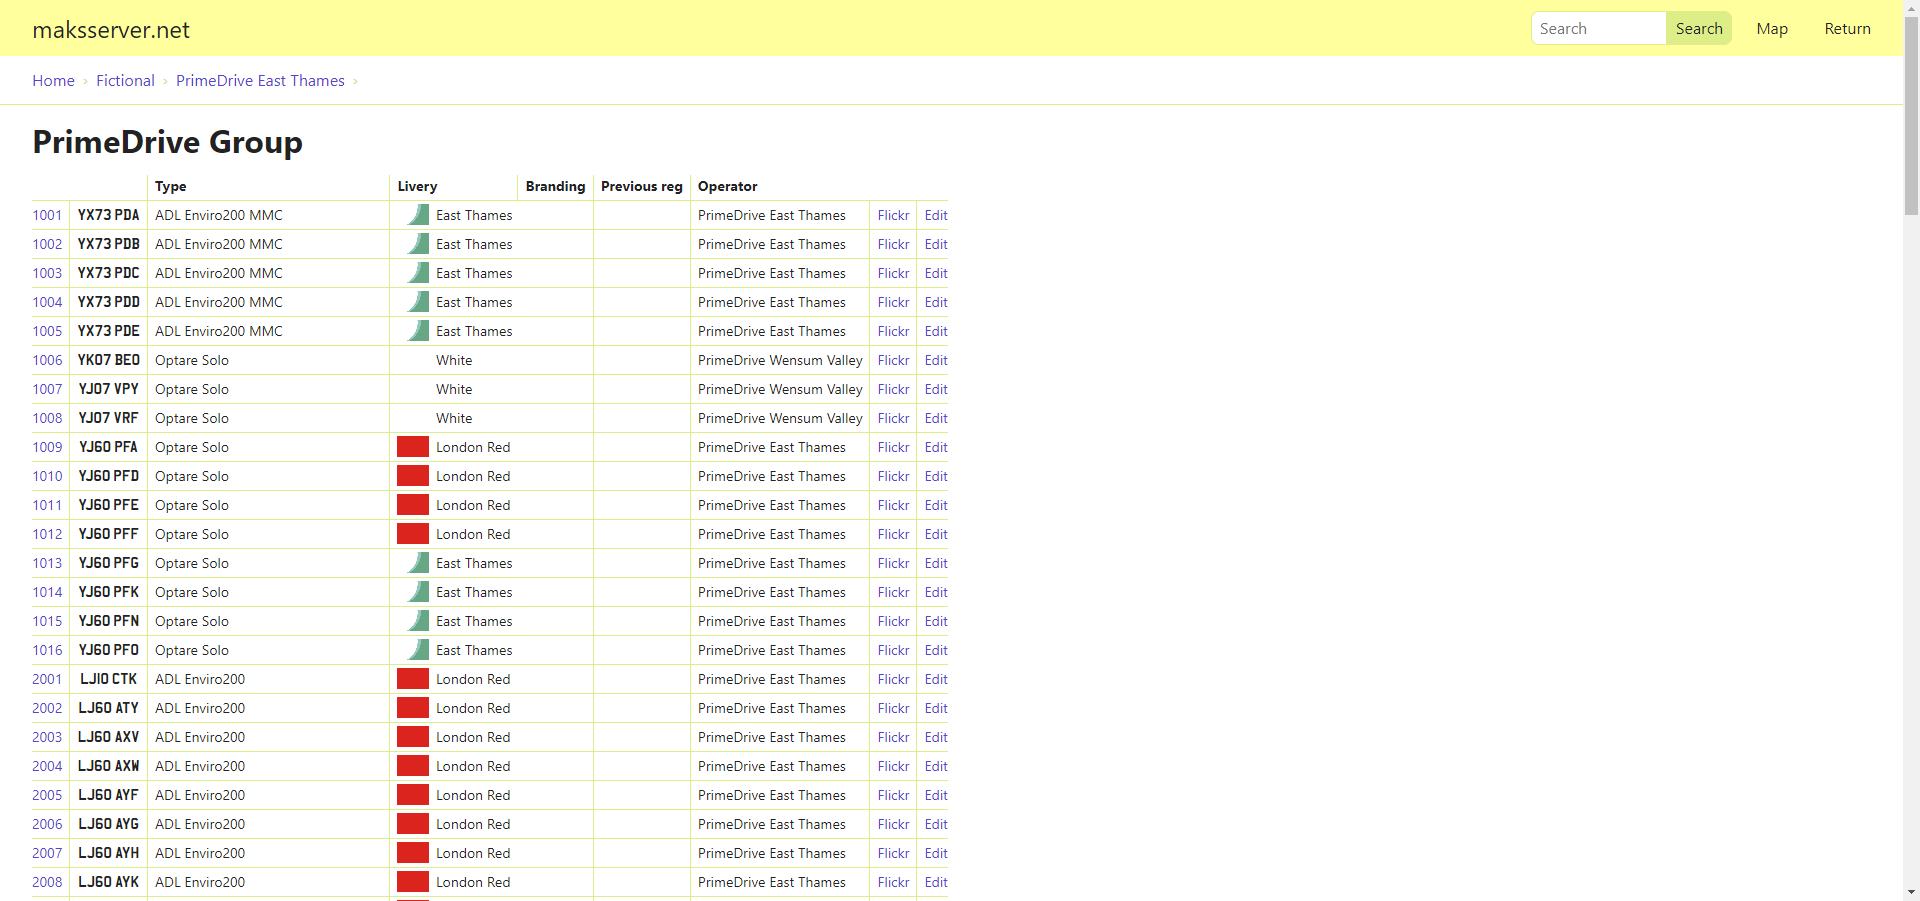Edit vehicle YX73 PDC entry
1920x901 pixels.
tap(935, 273)
